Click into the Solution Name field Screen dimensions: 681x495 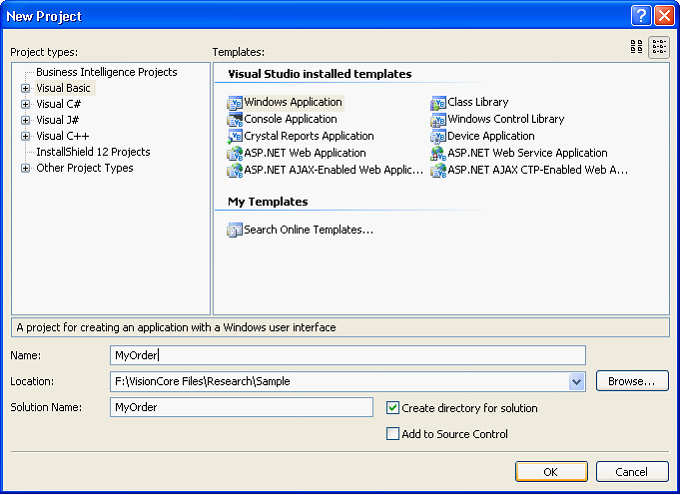241,407
